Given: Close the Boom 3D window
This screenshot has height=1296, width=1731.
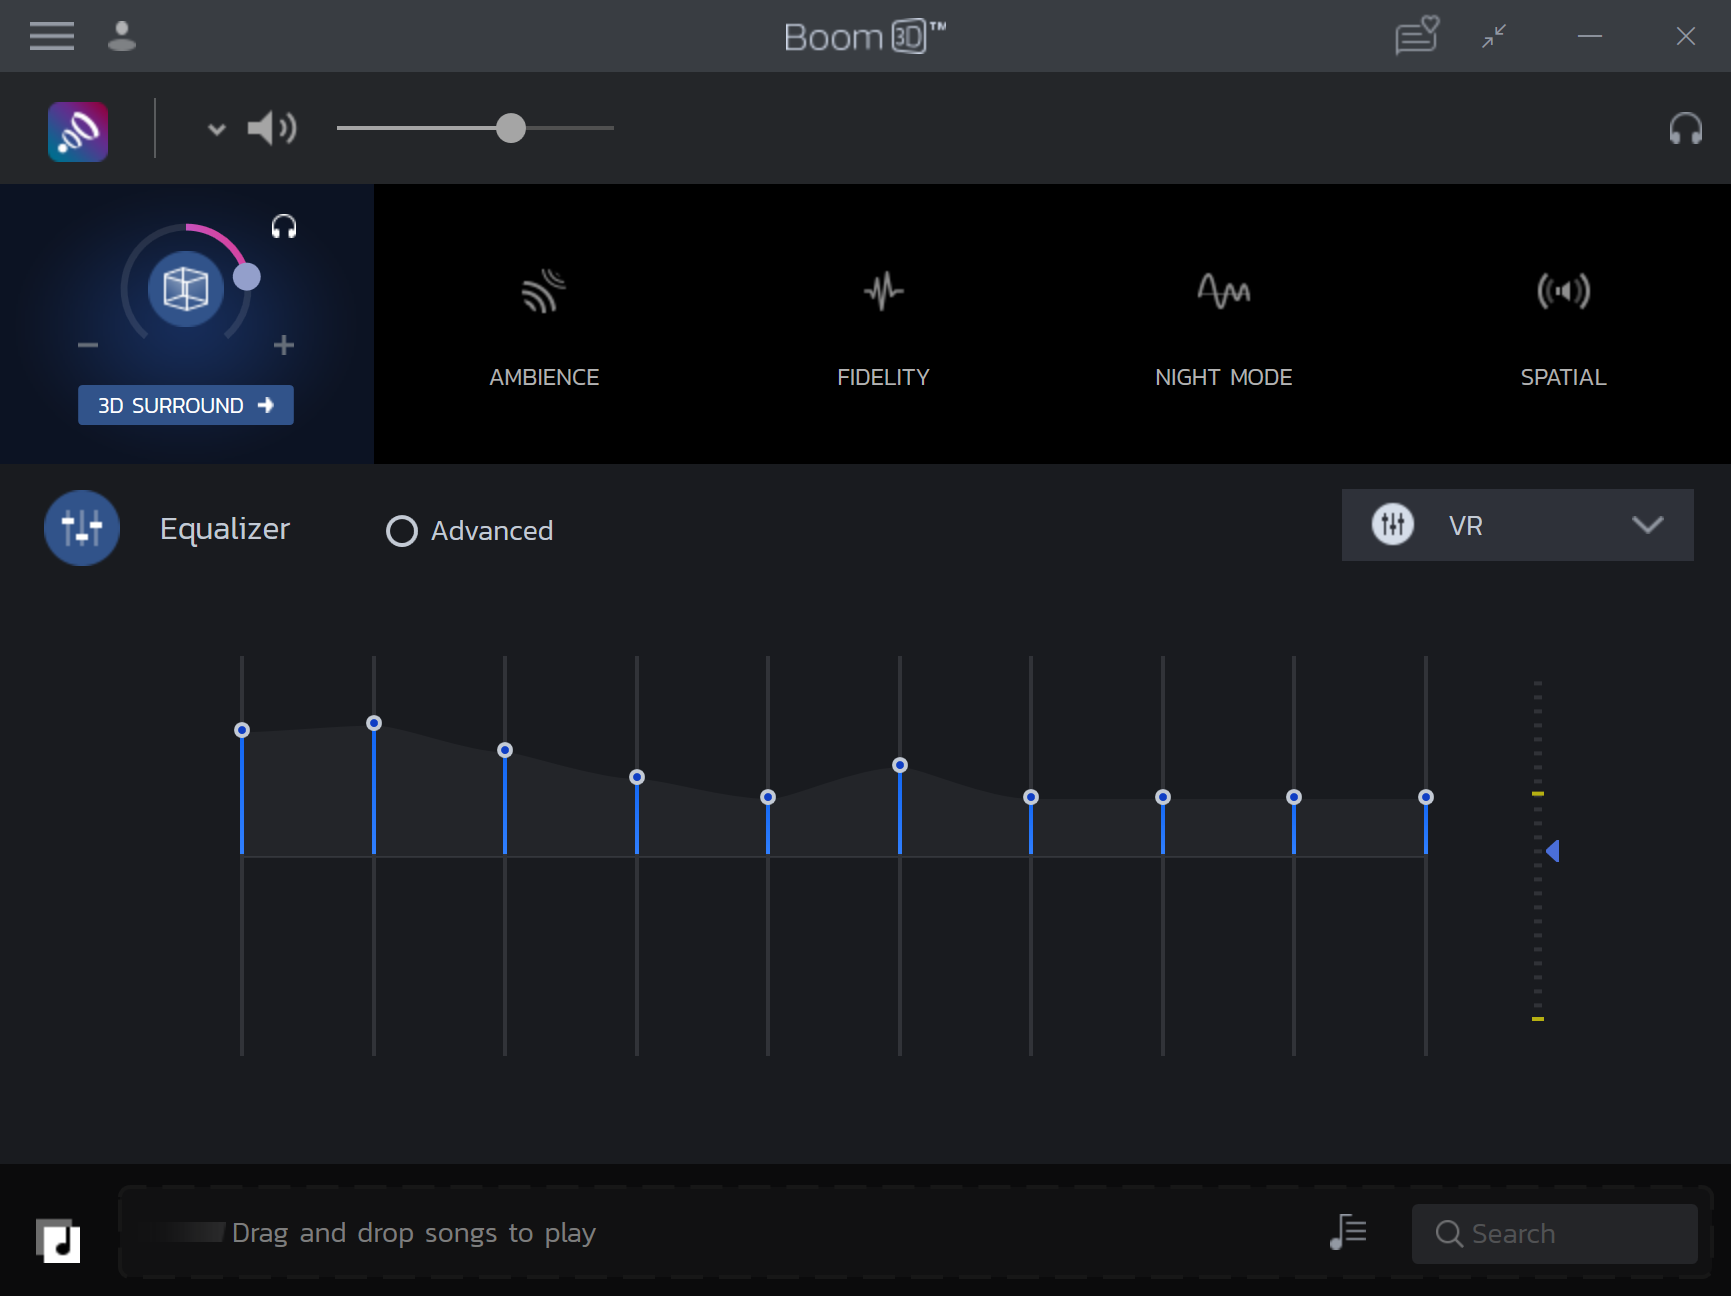Looking at the screenshot, I should [1686, 36].
